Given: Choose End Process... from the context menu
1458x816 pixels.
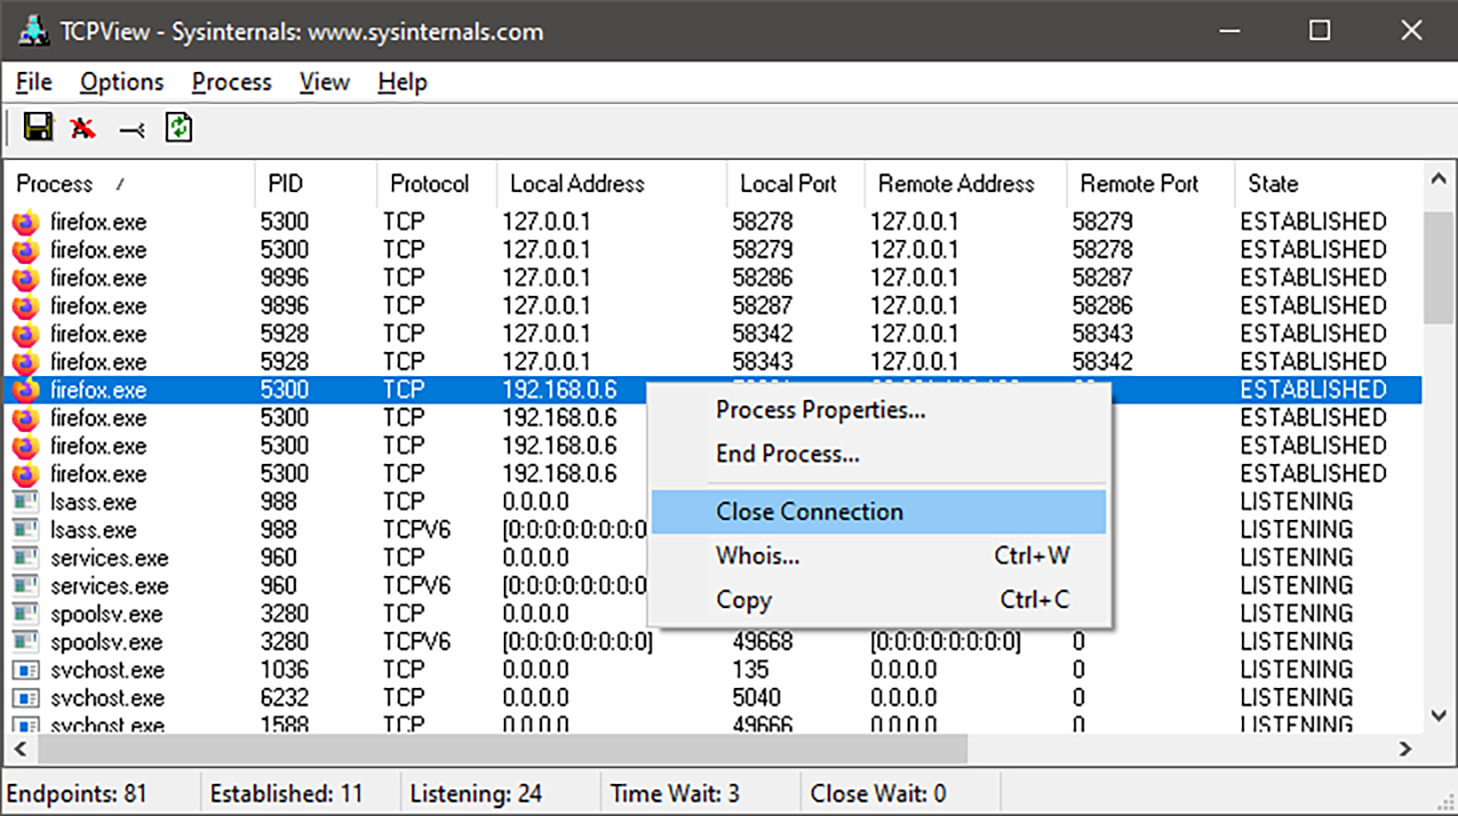Looking at the screenshot, I should pyautogui.click(x=879, y=454).
